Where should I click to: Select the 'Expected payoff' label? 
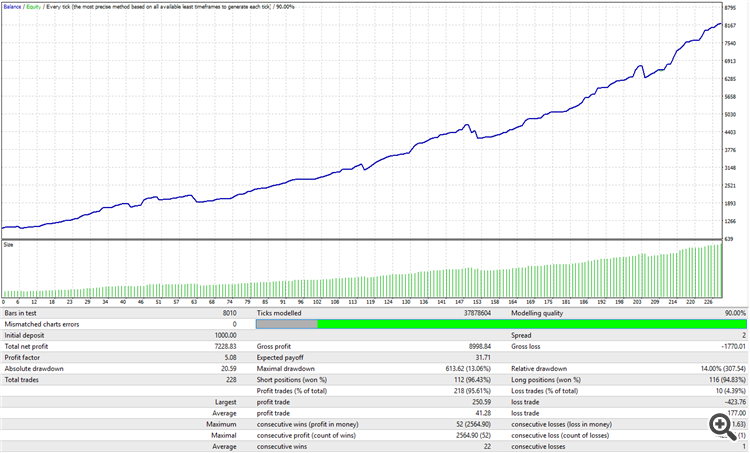pyautogui.click(x=280, y=357)
